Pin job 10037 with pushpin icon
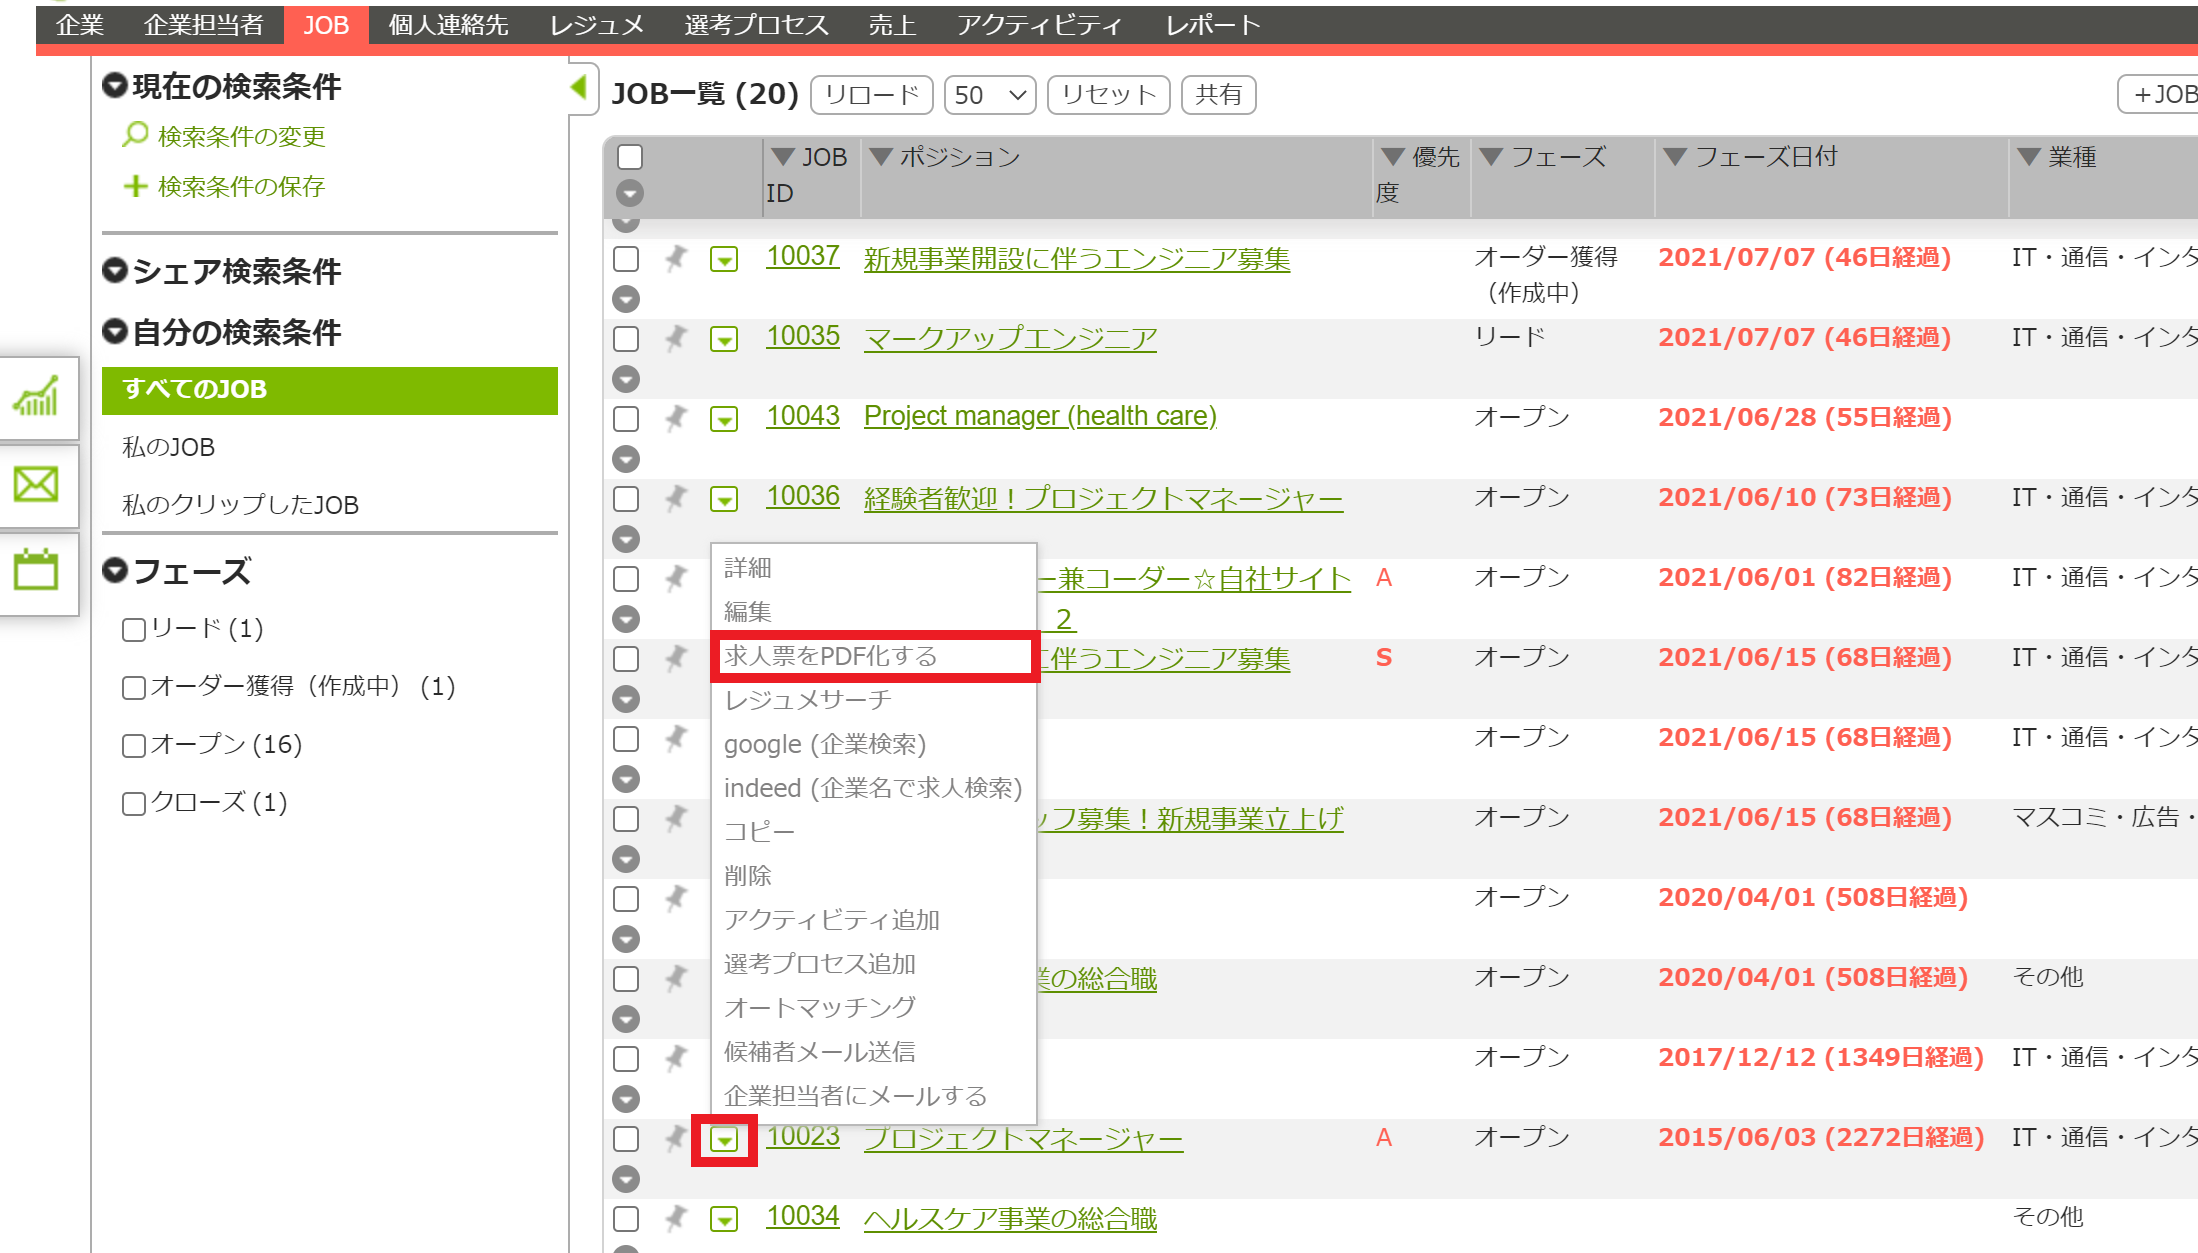The height and width of the screenshot is (1253, 2198). [x=676, y=259]
